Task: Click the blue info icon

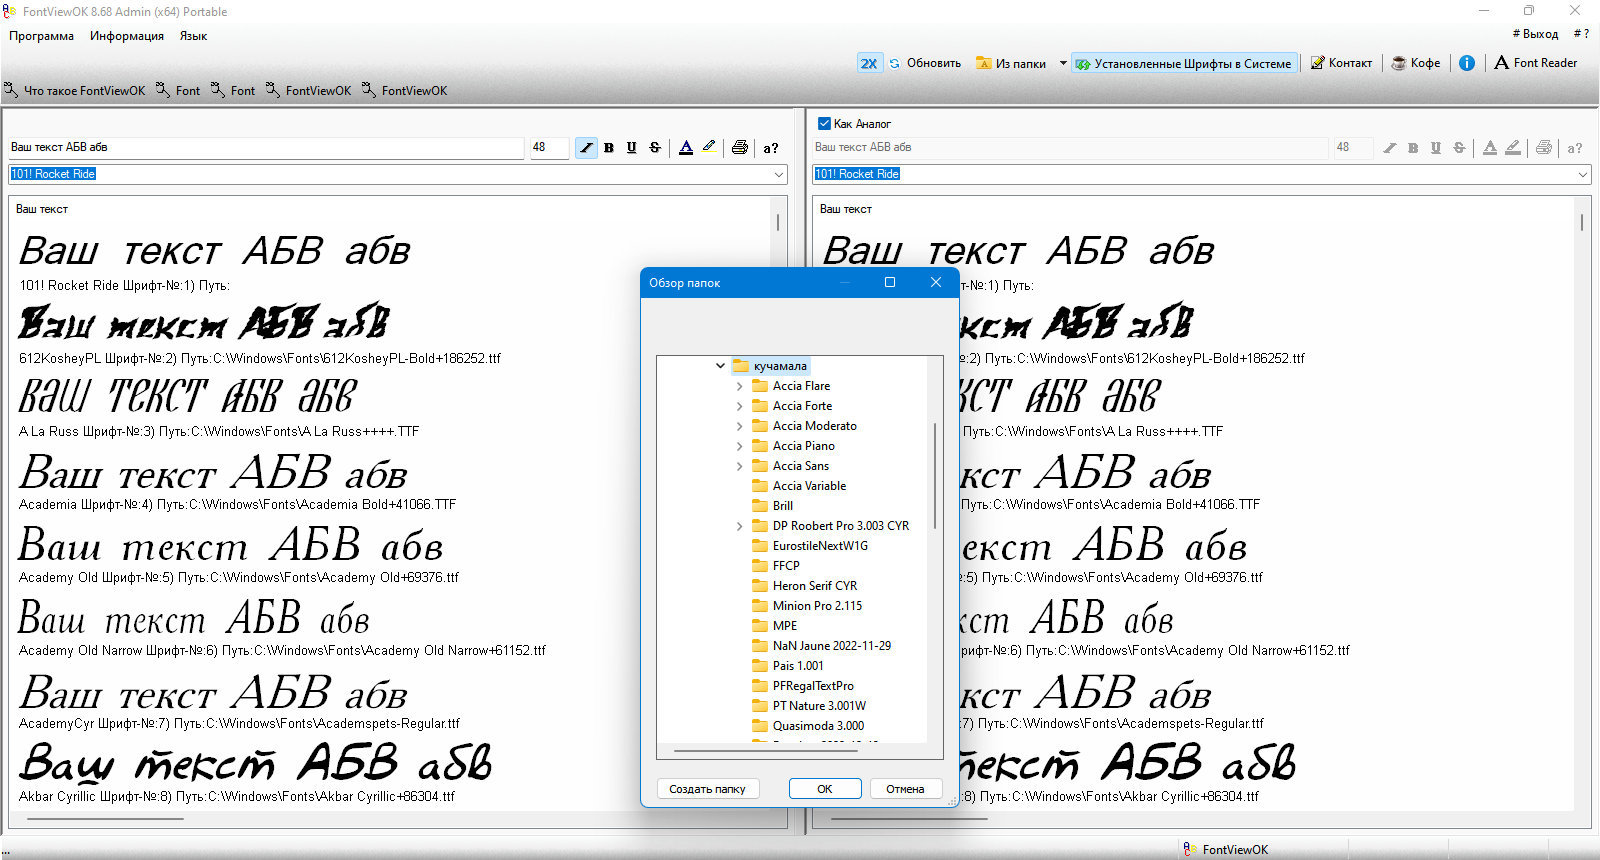Action: click(1467, 63)
